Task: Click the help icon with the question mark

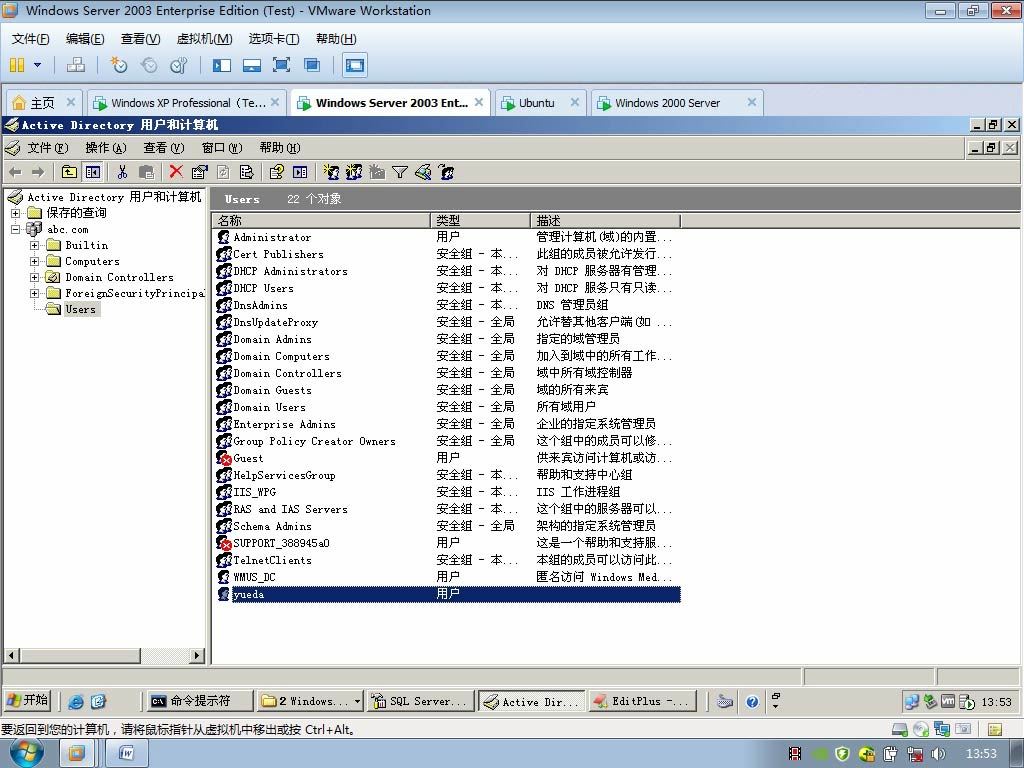Action: (x=276, y=172)
